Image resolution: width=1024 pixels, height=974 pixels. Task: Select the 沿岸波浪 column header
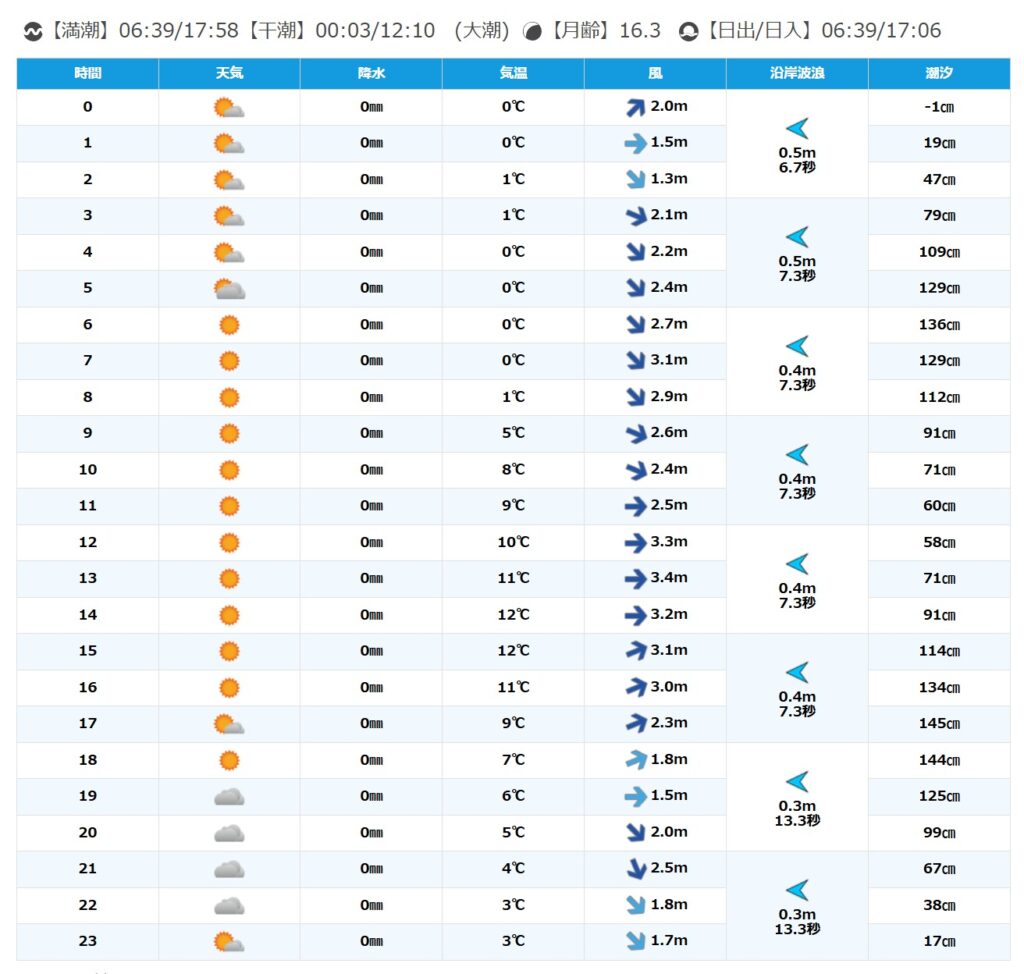(797, 74)
